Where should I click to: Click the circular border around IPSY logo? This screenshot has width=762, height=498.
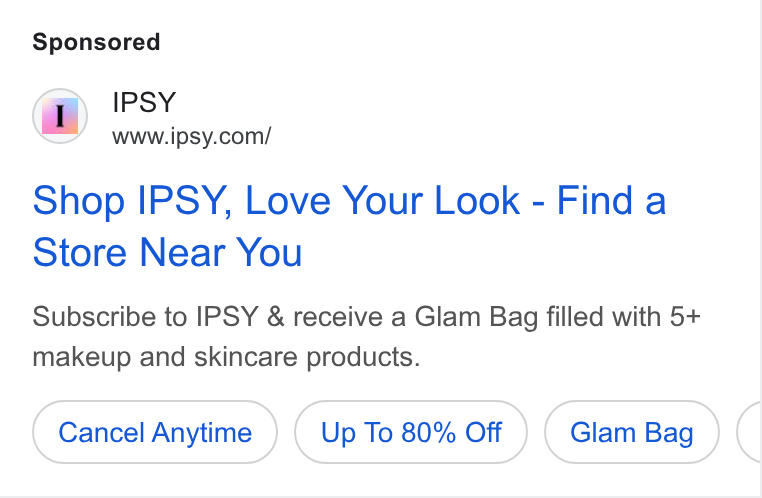[60, 116]
